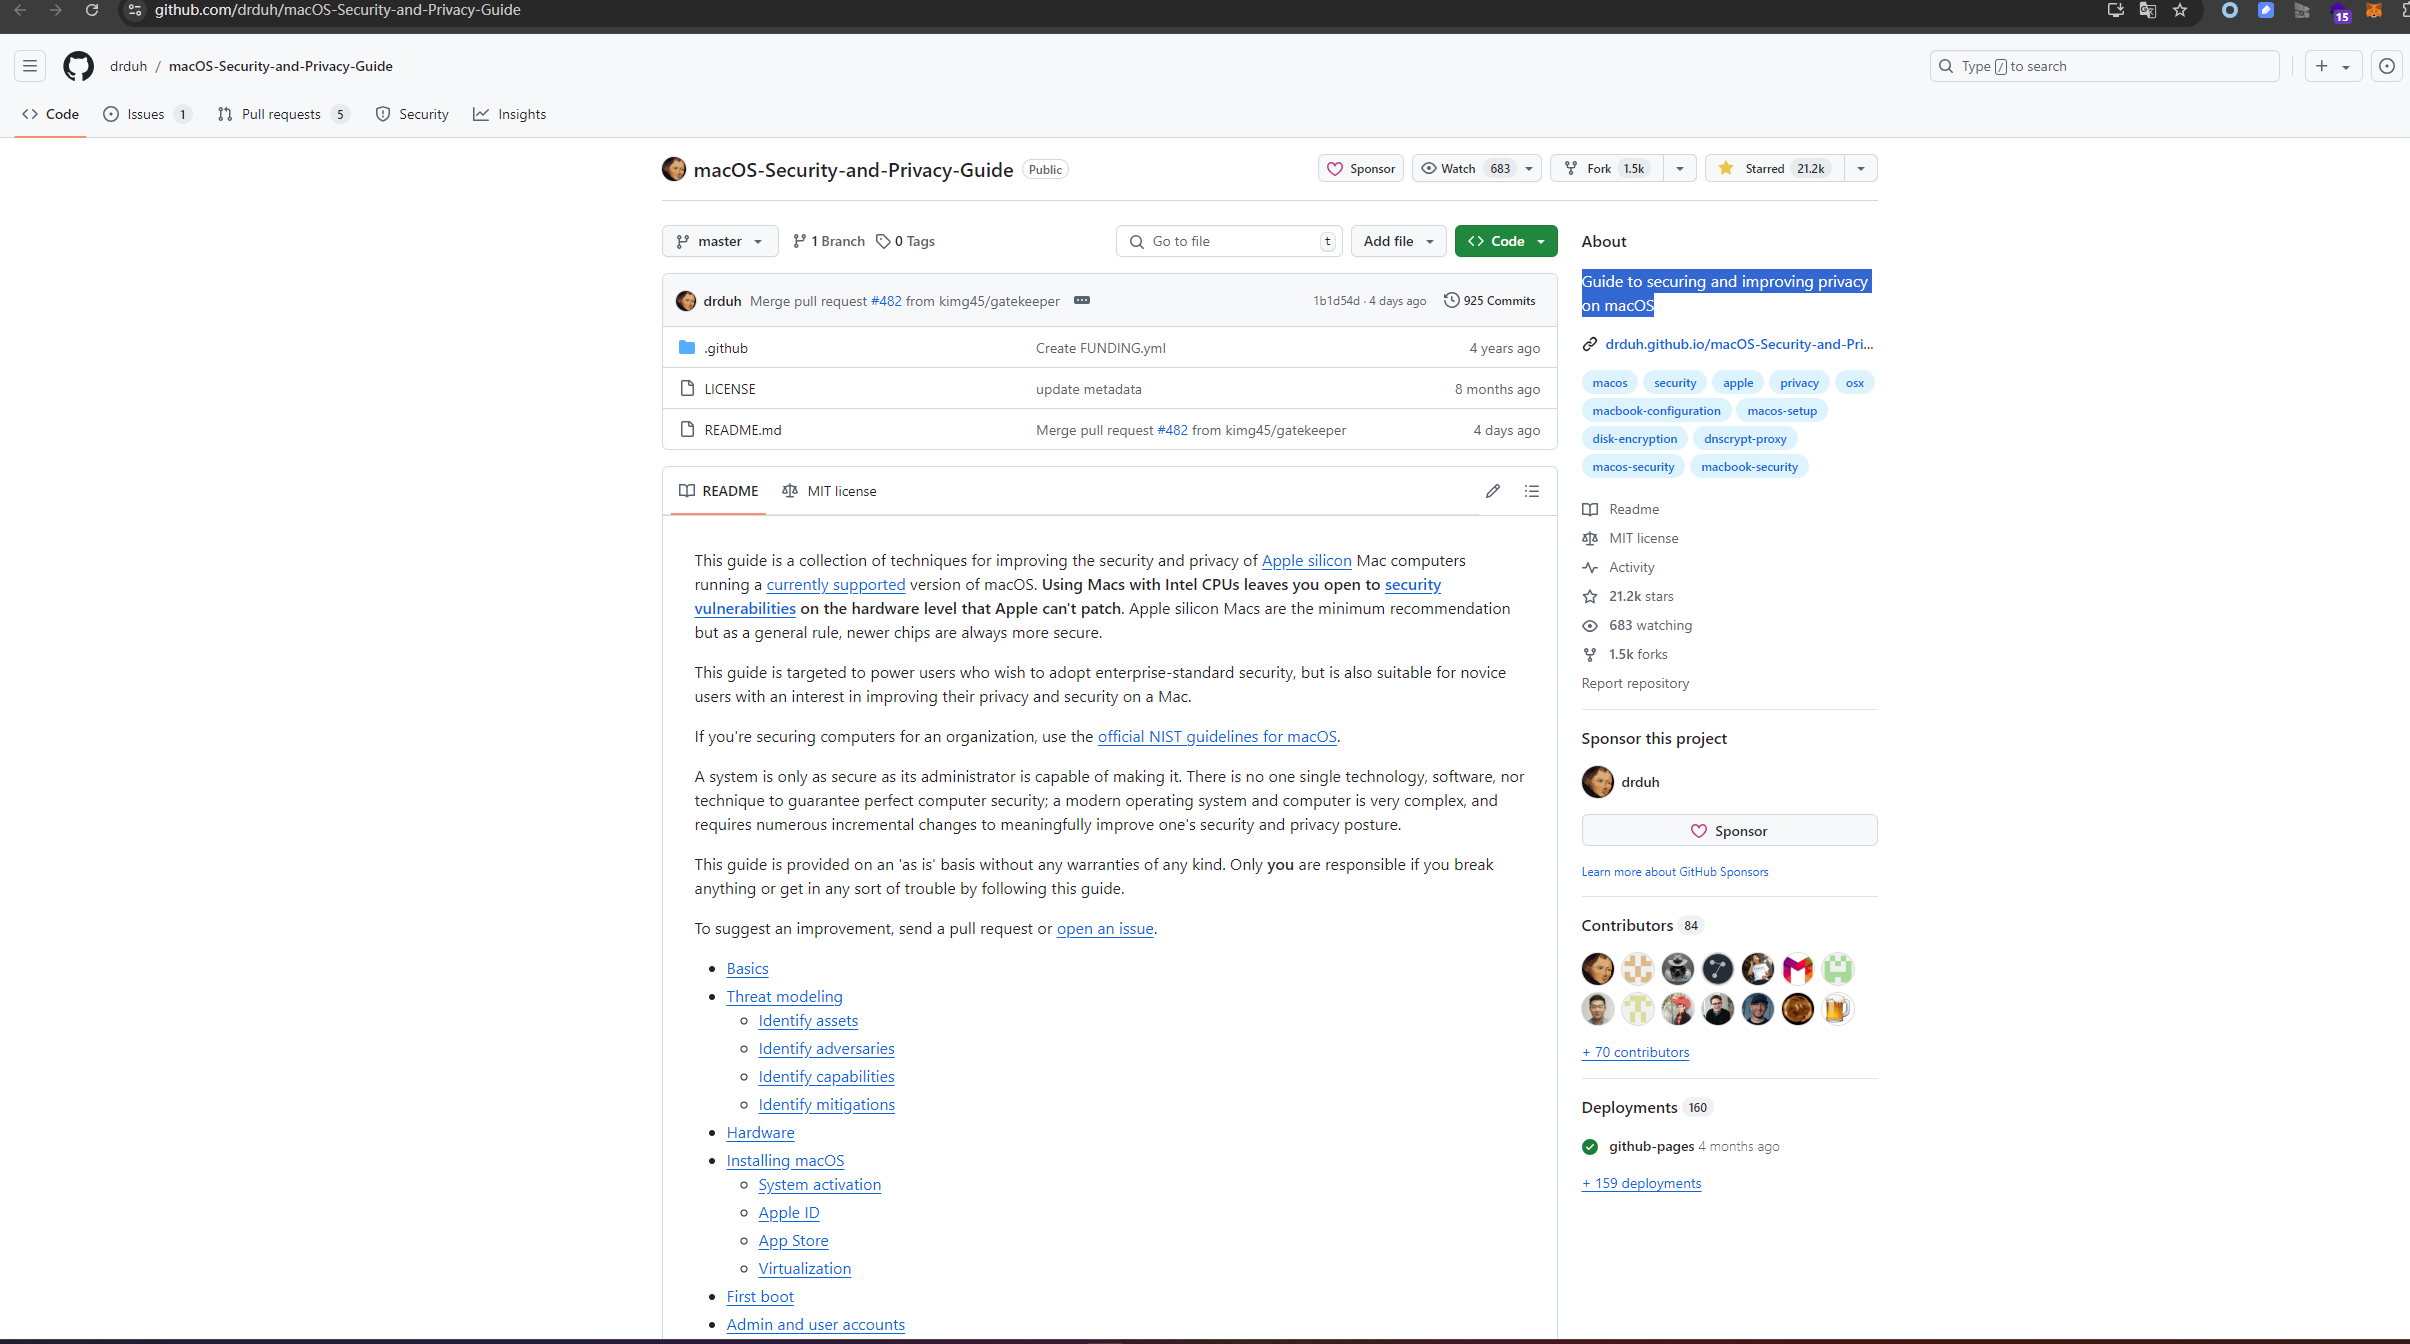This screenshot has height=1344, width=2410.
Task: Open the + 159 deployments link
Action: pos(1641,1183)
